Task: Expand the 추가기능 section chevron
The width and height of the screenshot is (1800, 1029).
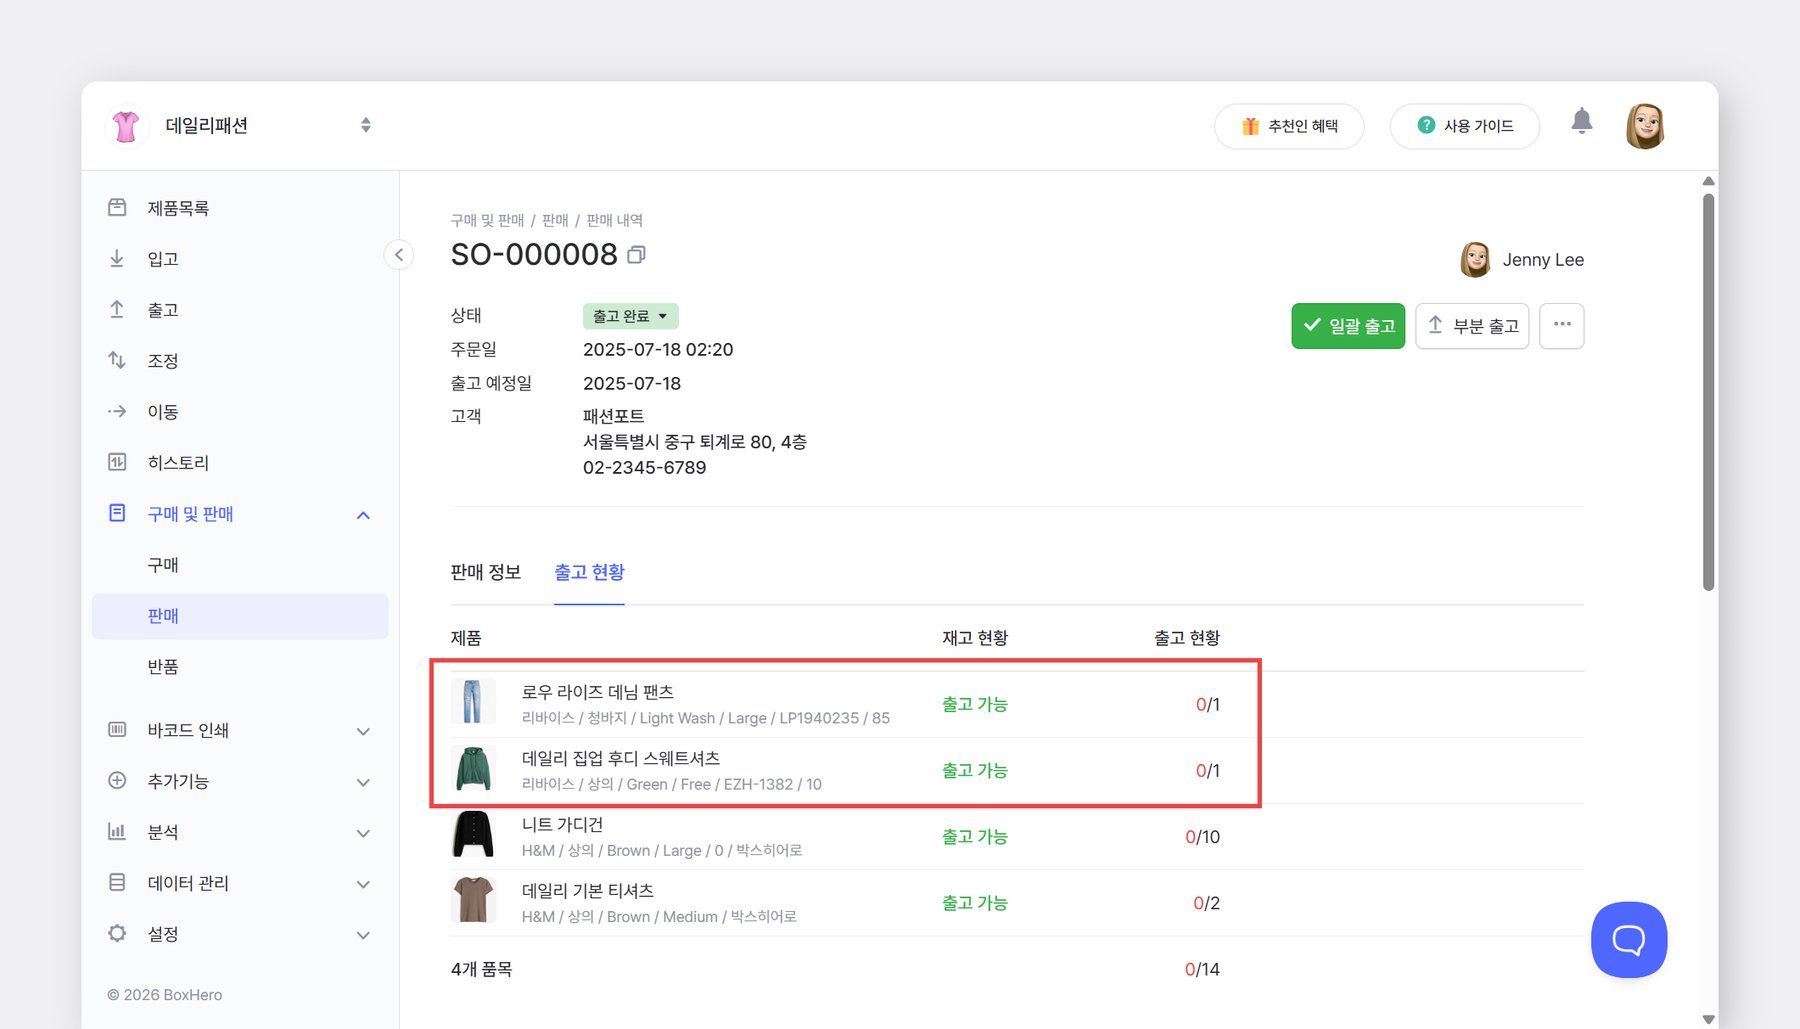Action: click(x=362, y=782)
